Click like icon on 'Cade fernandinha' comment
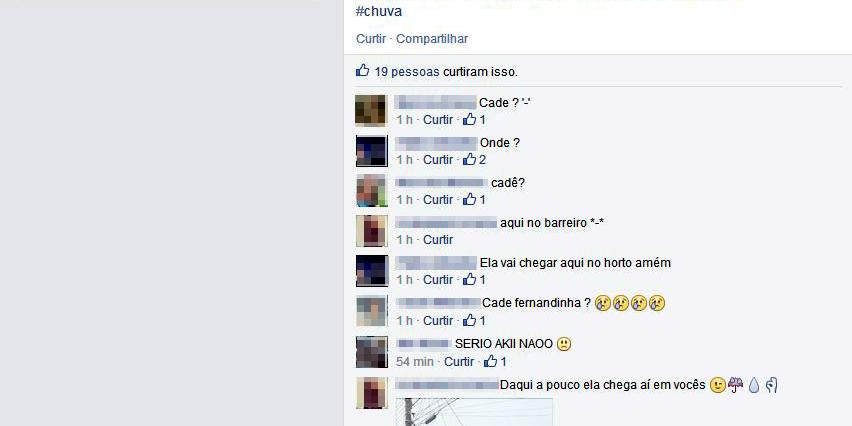This screenshot has width=852, height=426. [x=469, y=320]
